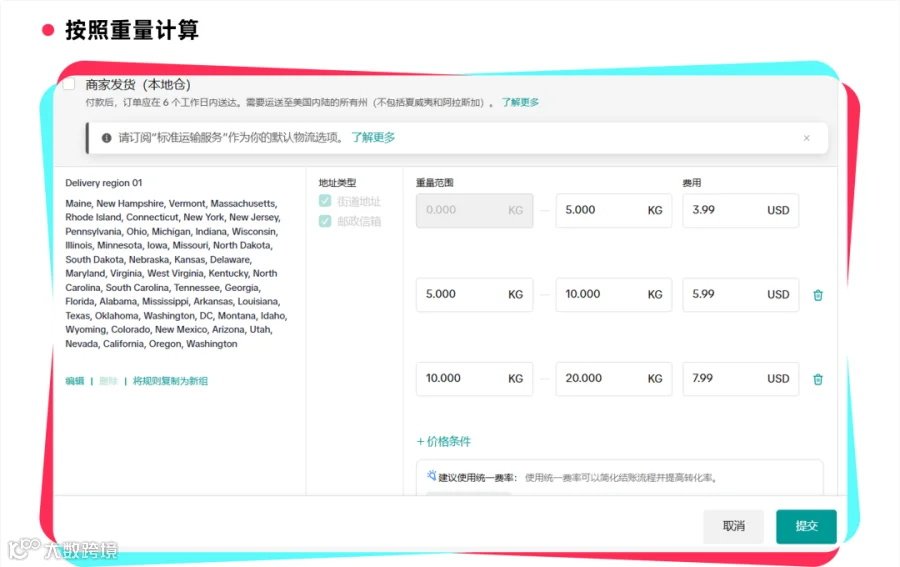Open 了解更多 link after the shipping description
This screenshot has width=900, height=567.
tap(520, 102)
